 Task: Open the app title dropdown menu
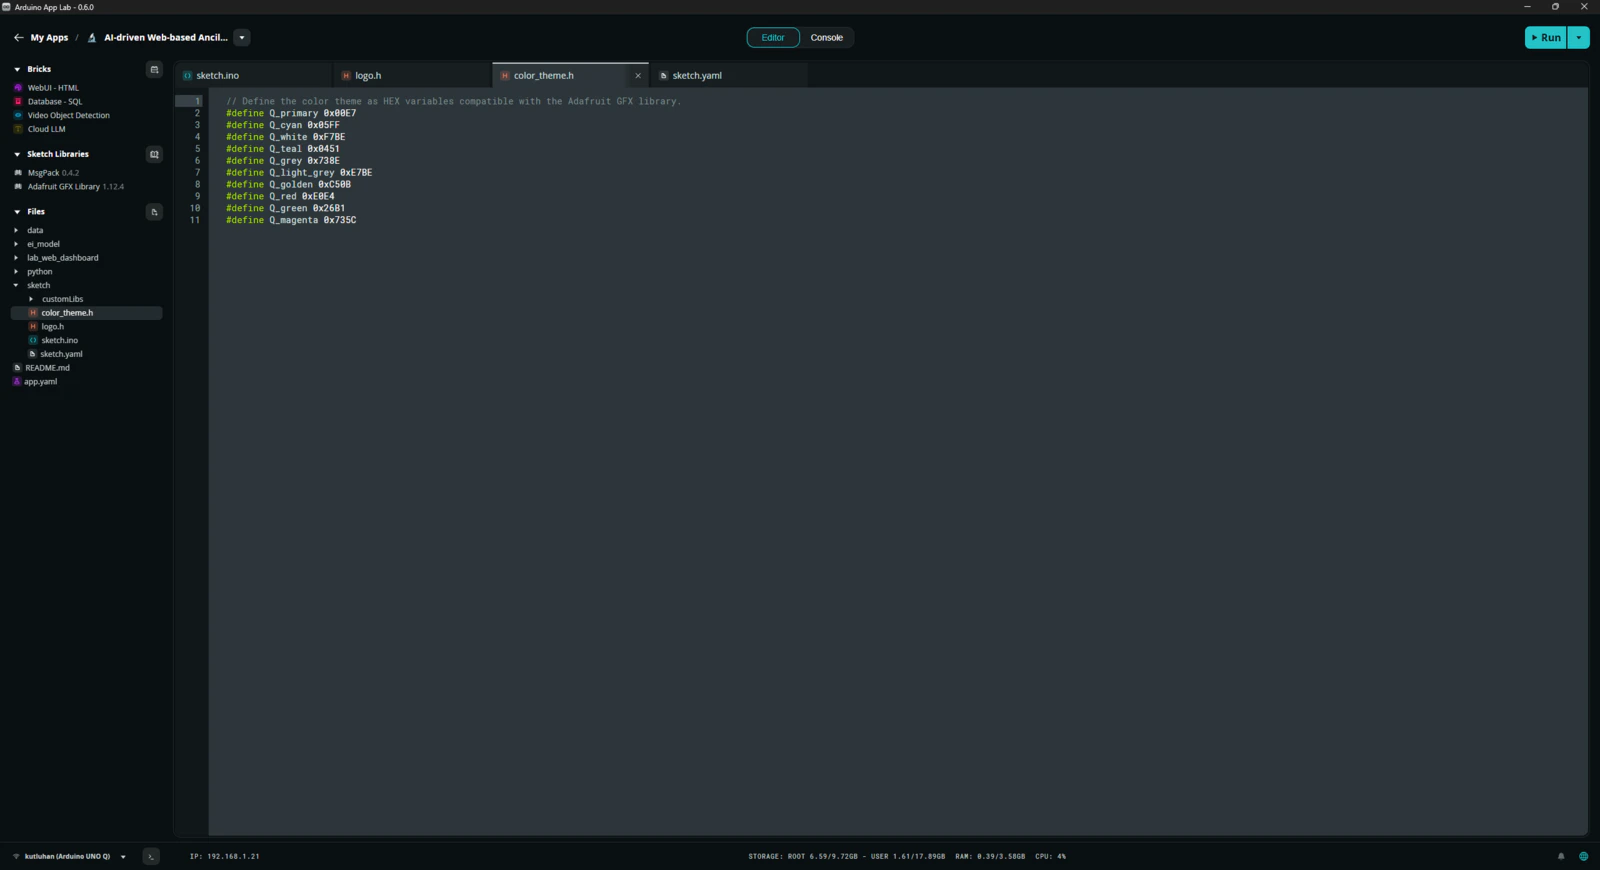(242, 38)
